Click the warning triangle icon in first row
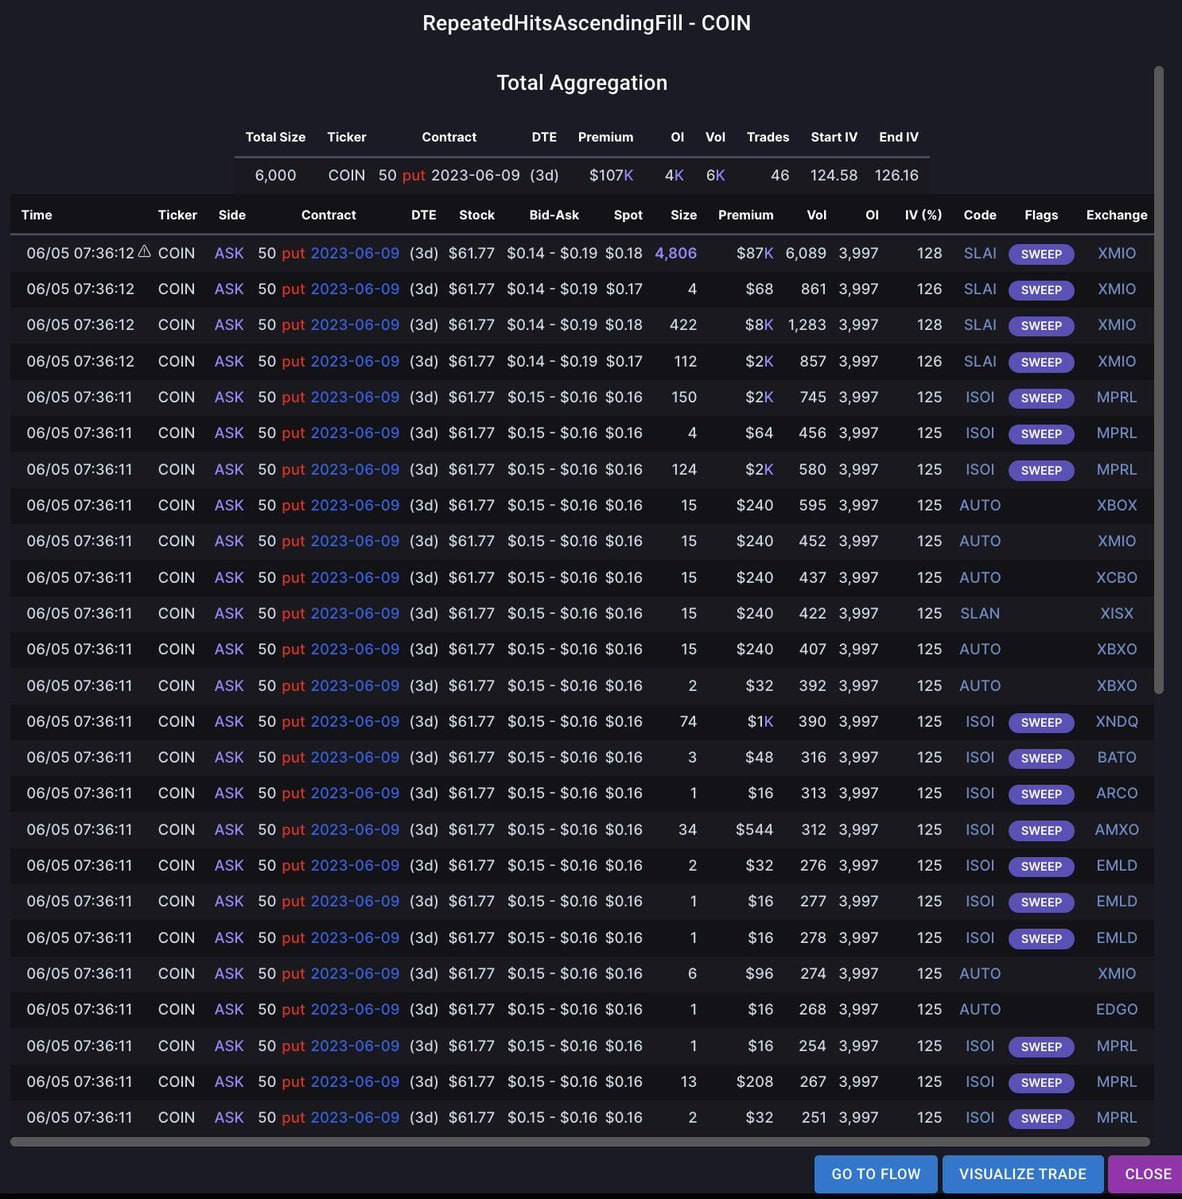The height and width of the screenshot is (1199, 1182). (144, 251)
